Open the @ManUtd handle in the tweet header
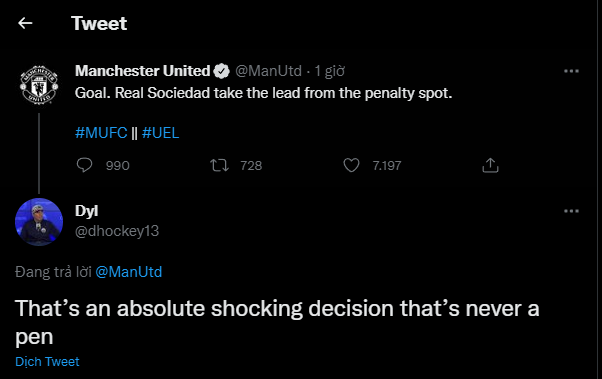Image resolution: width=602 pixels, height=379 pixels. 268,71
